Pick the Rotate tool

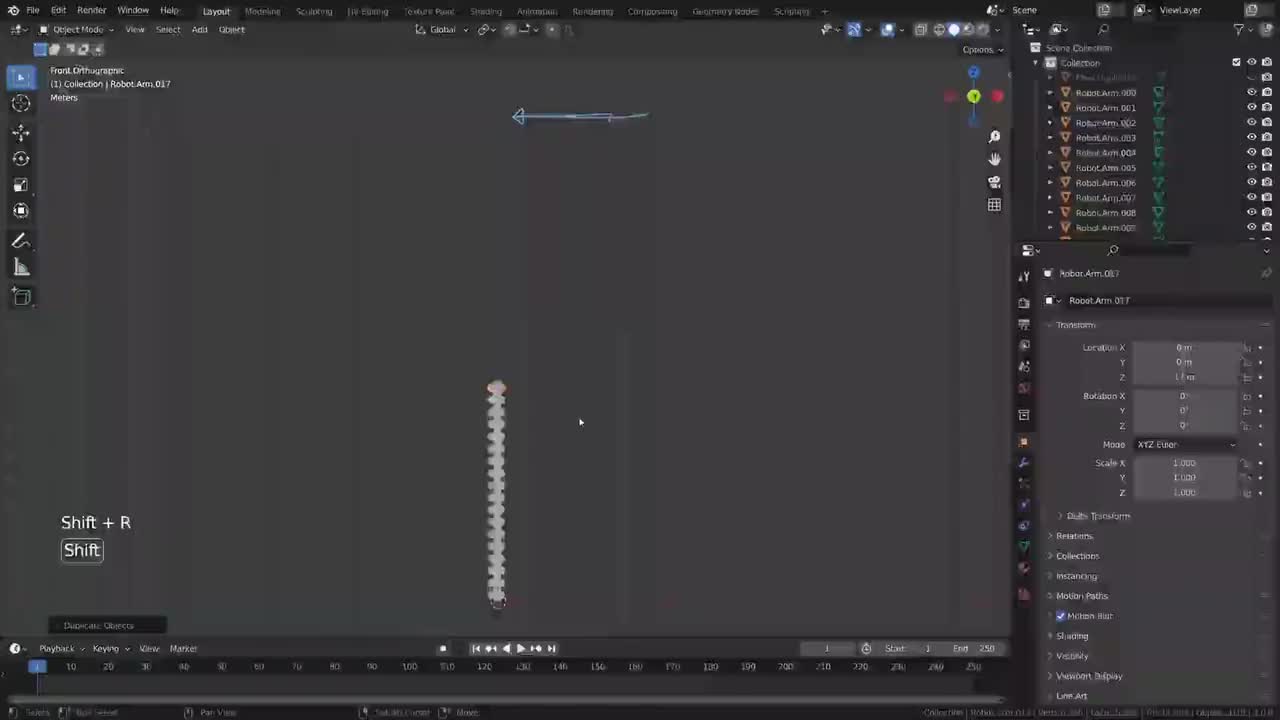point(21,159)
